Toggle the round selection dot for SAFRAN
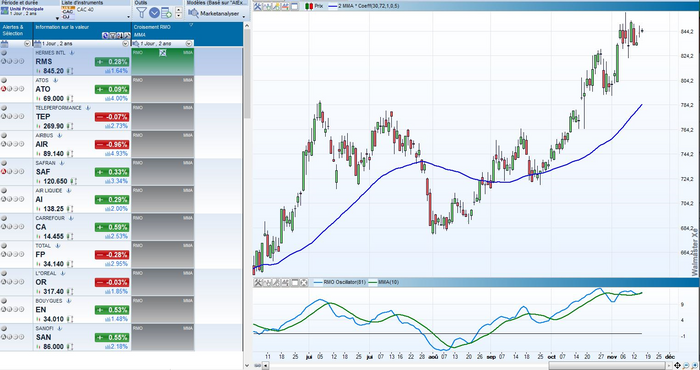700x370 pixels. pyautogui.click(x=4, y=163)
